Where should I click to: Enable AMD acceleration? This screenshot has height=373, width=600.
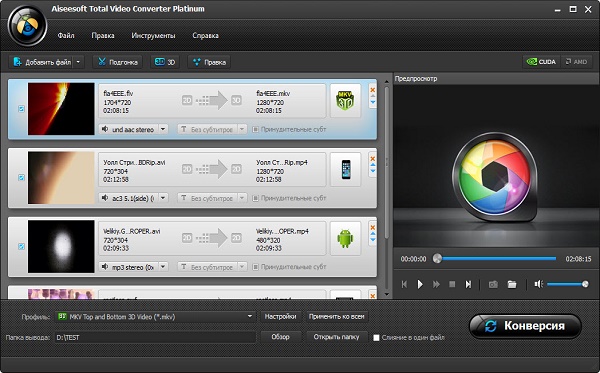click(x=576, y=62)
